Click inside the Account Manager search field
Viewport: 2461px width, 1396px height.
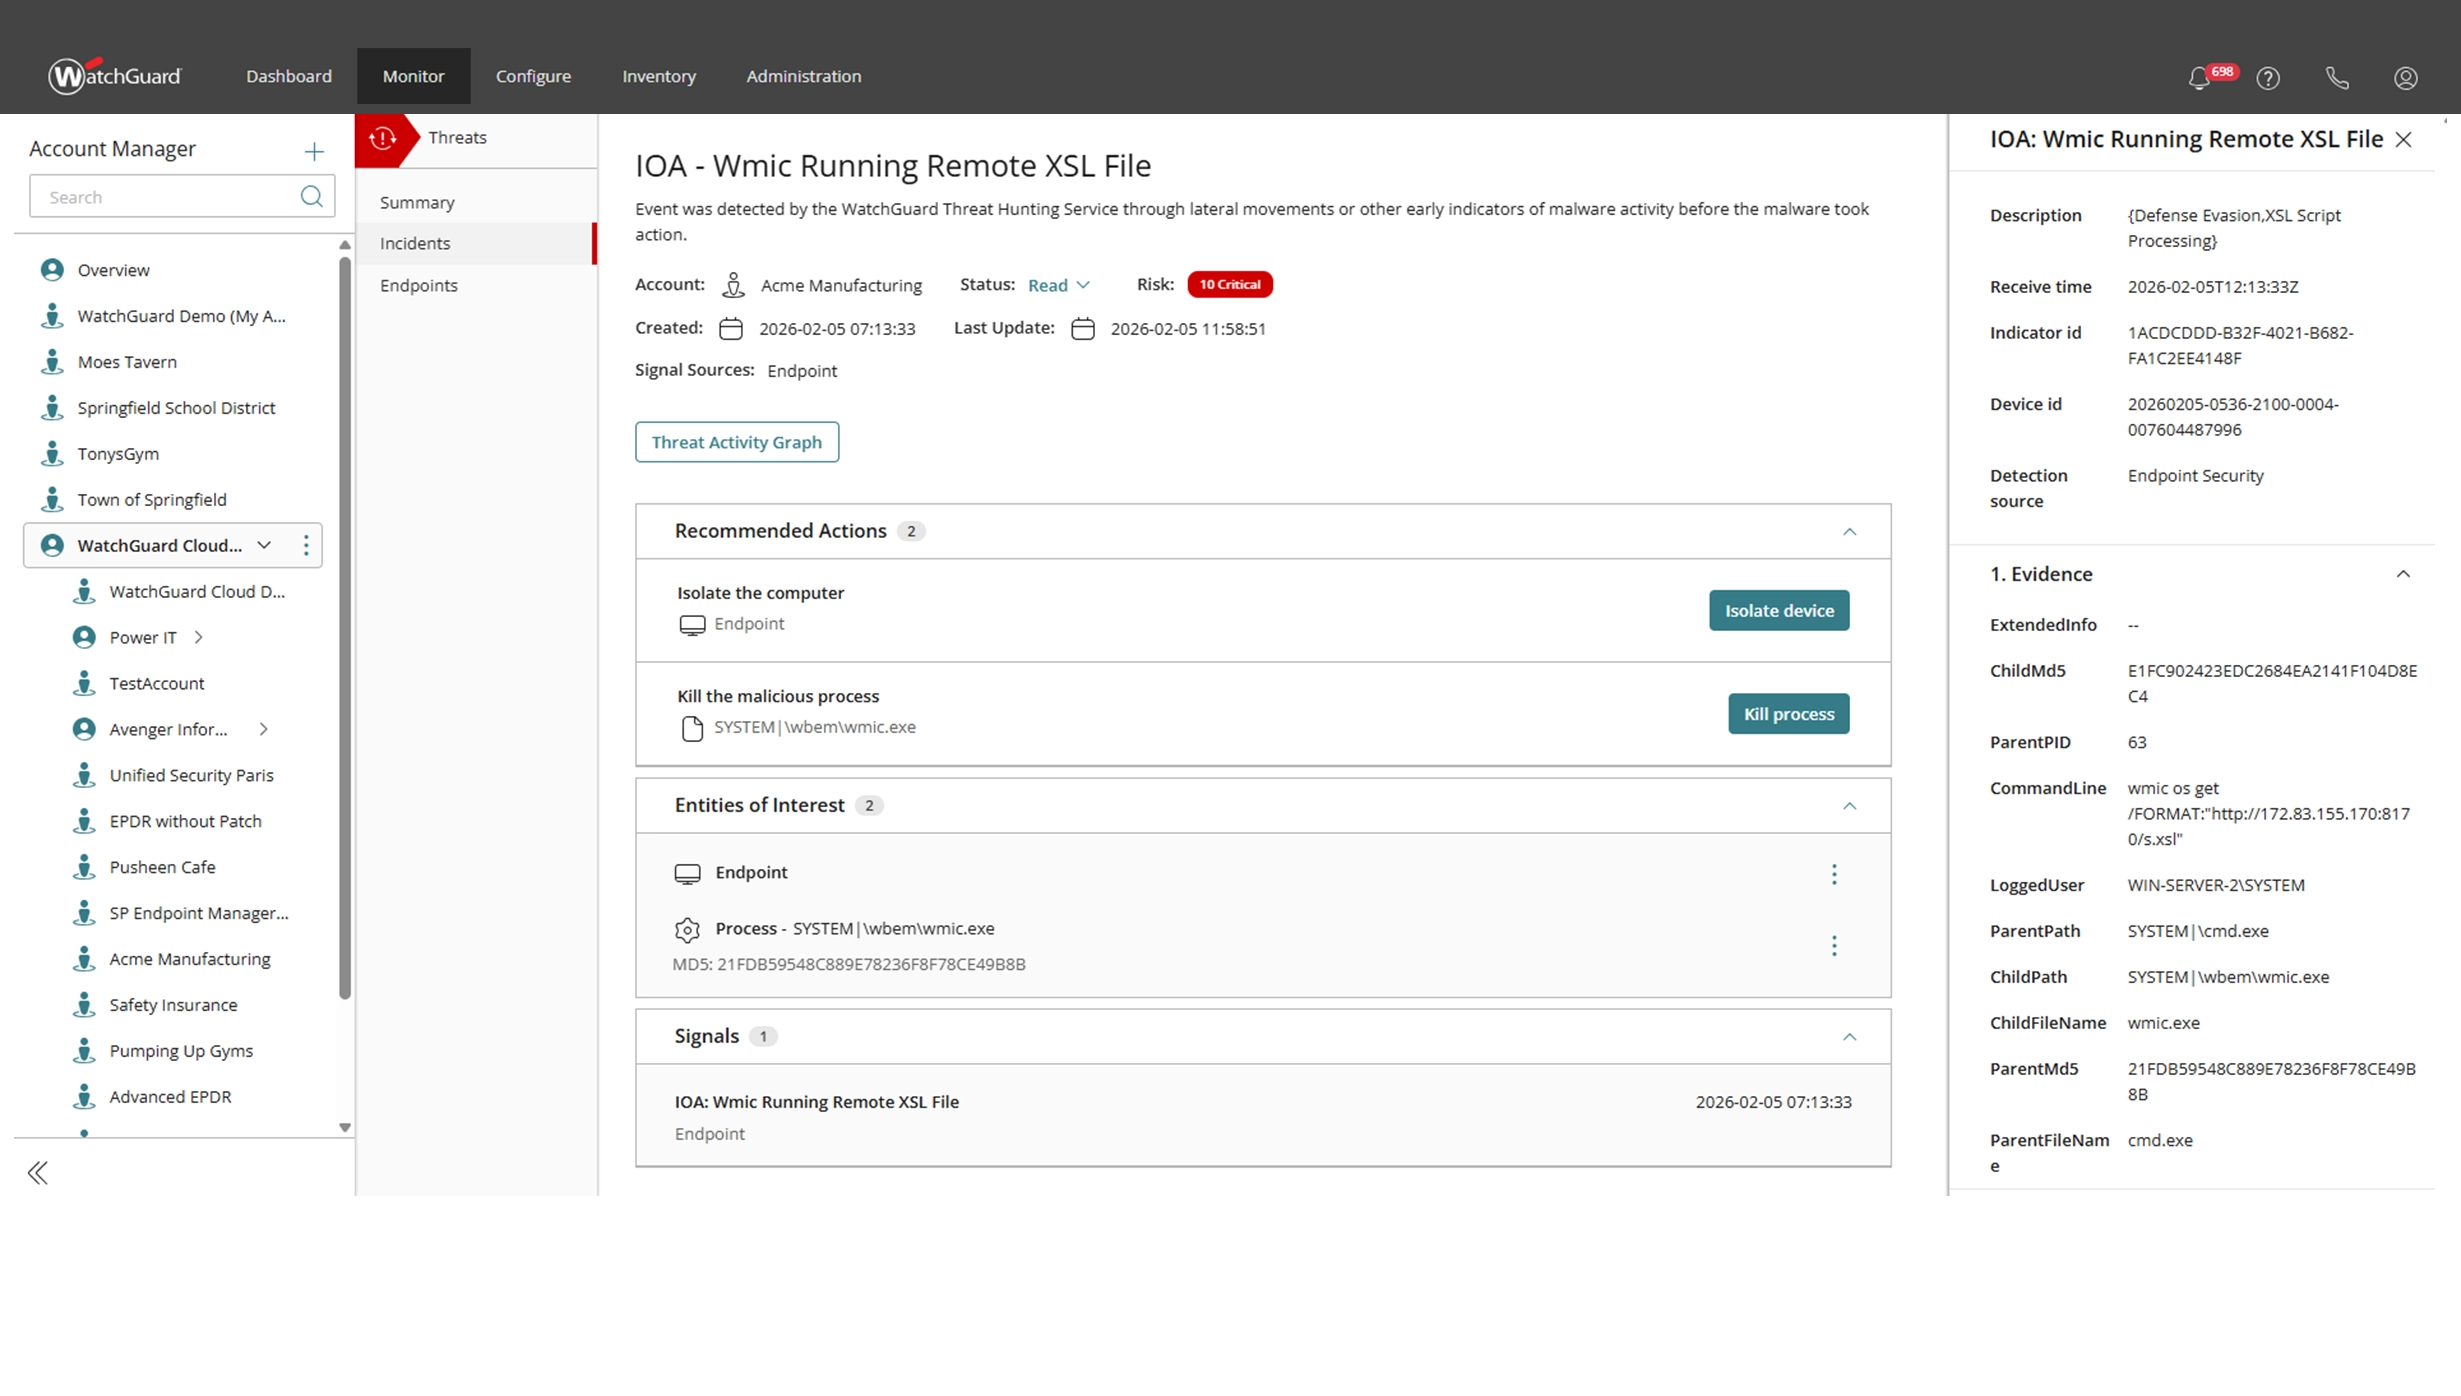click(x=160, y=196)
